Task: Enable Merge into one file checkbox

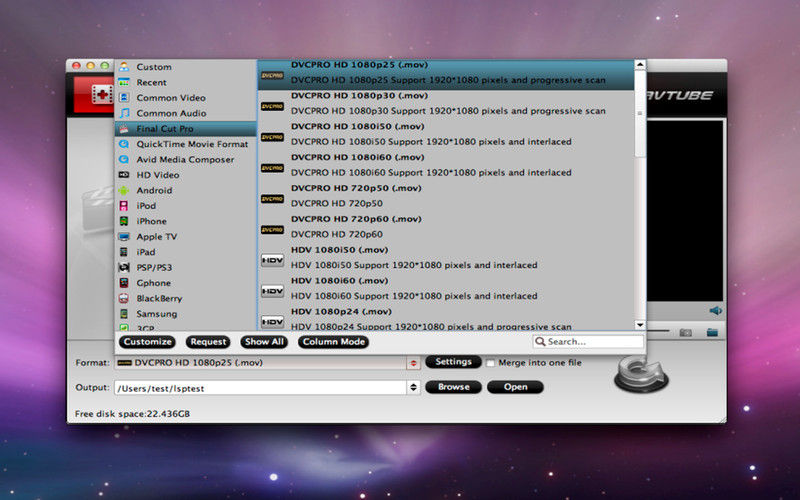Action: [490, 363]
